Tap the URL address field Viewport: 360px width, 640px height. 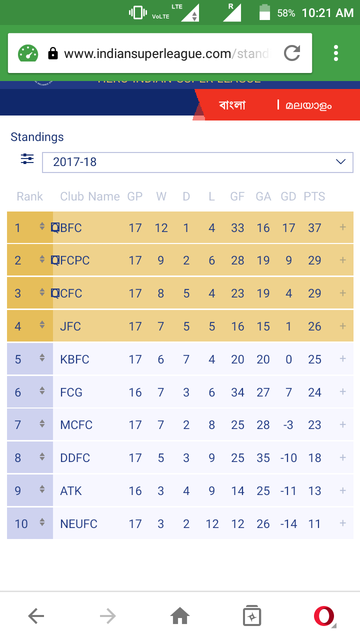tap(167, 53)
